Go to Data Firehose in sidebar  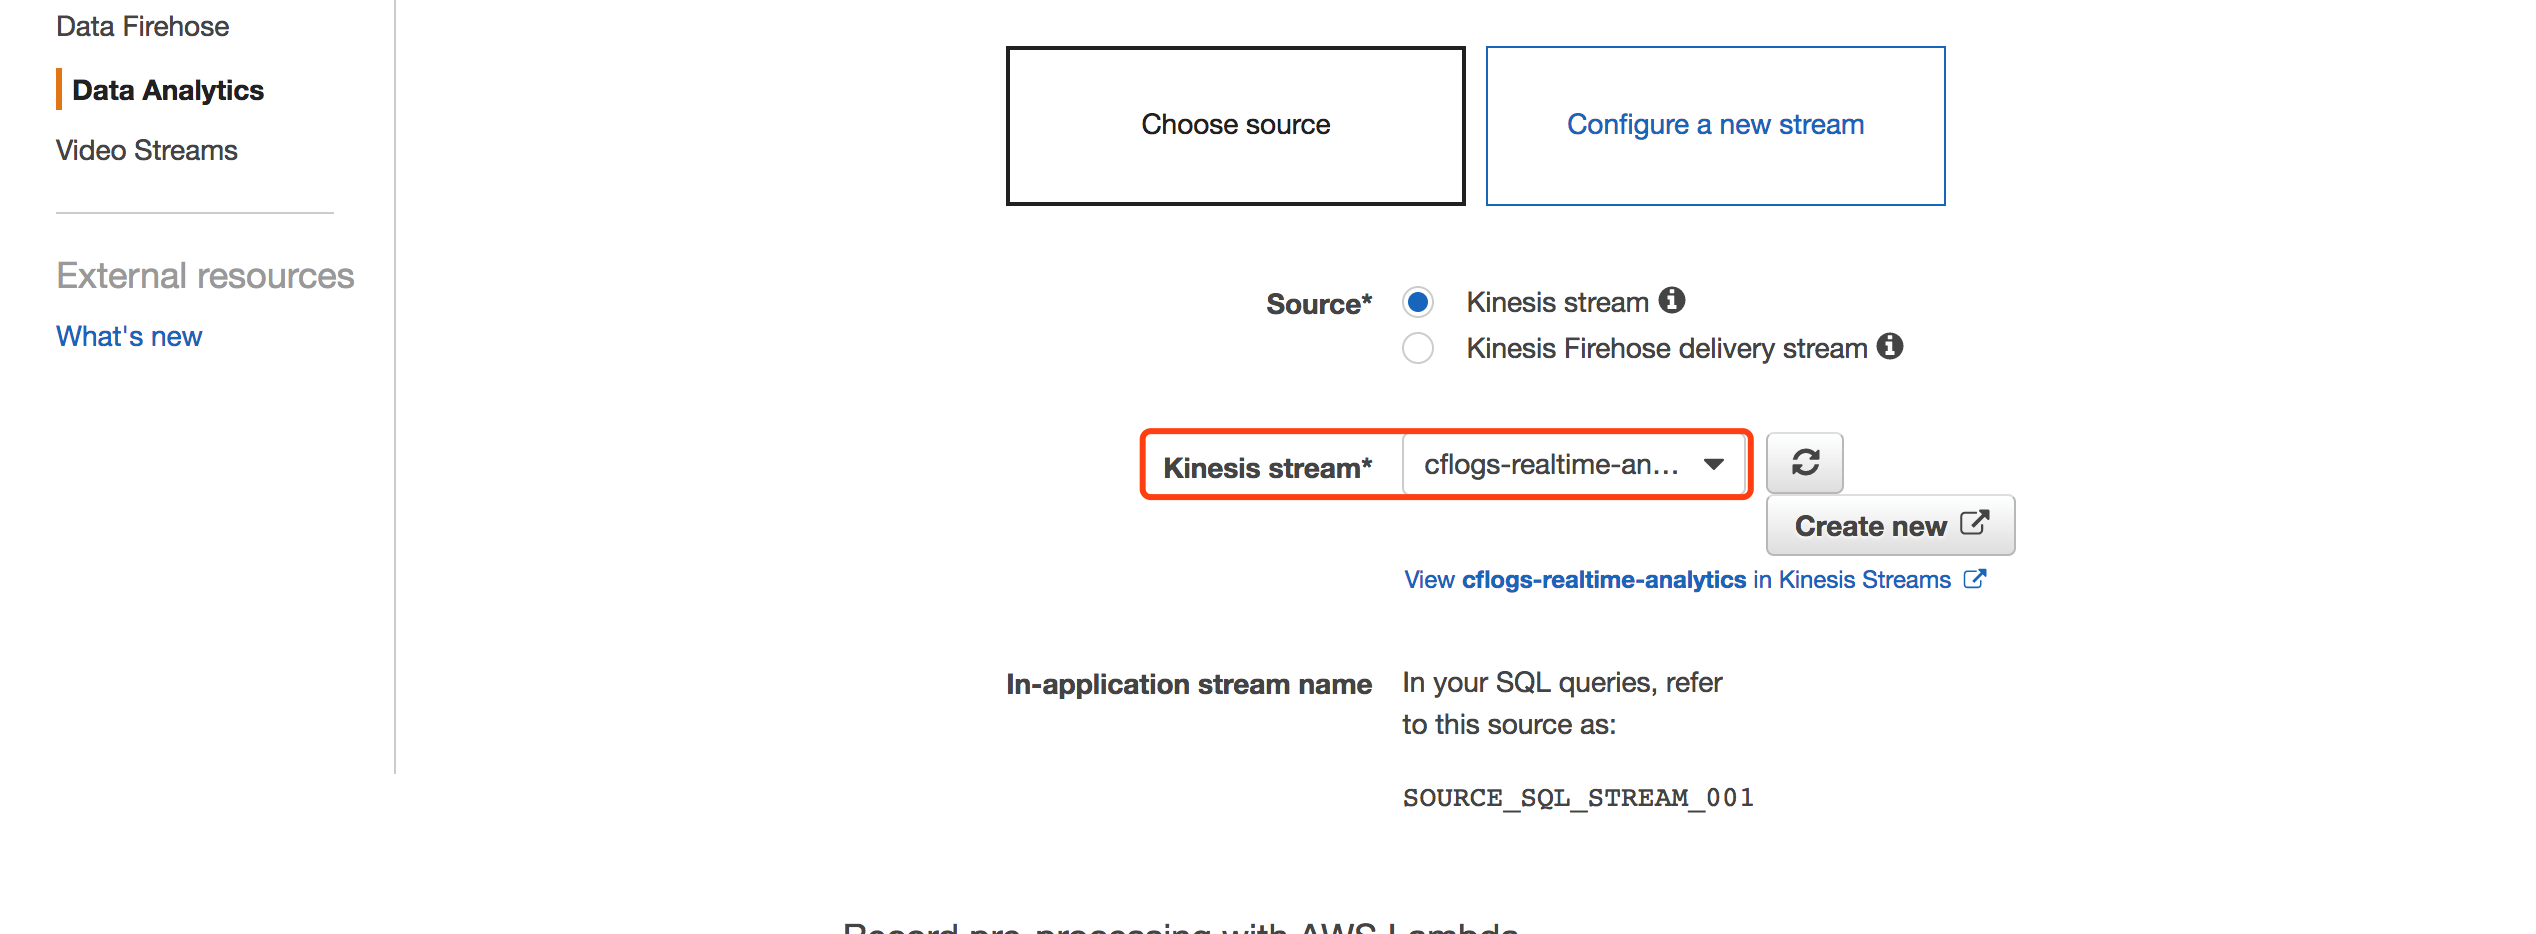click(142, 27)
